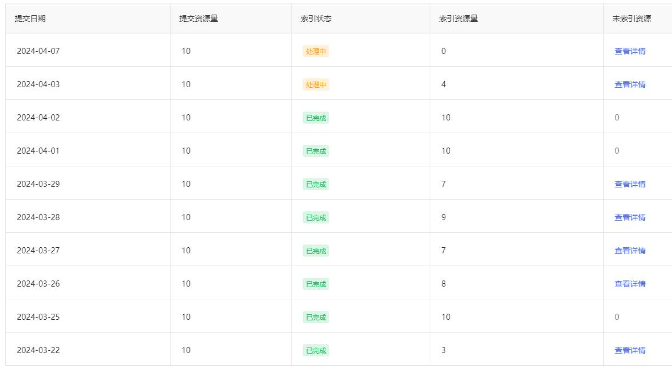Click 处理中 status badge for 2024-04-07

click(316, 51)
